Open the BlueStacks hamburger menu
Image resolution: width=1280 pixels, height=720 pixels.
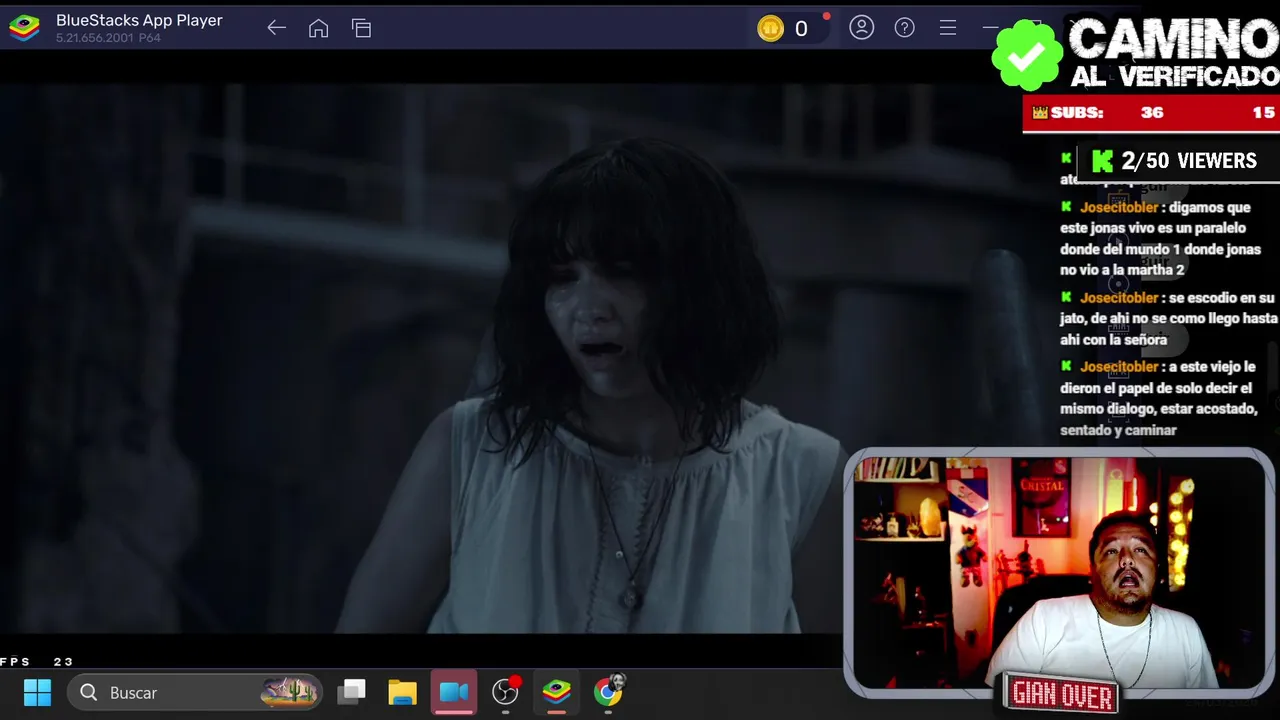pyautogui.click(x=947, y=28)
